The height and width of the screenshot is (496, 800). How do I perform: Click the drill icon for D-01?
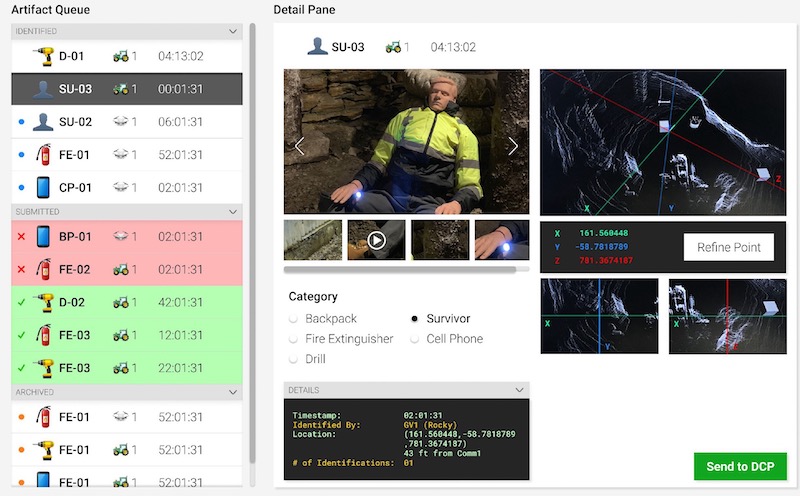click(43, 56)
